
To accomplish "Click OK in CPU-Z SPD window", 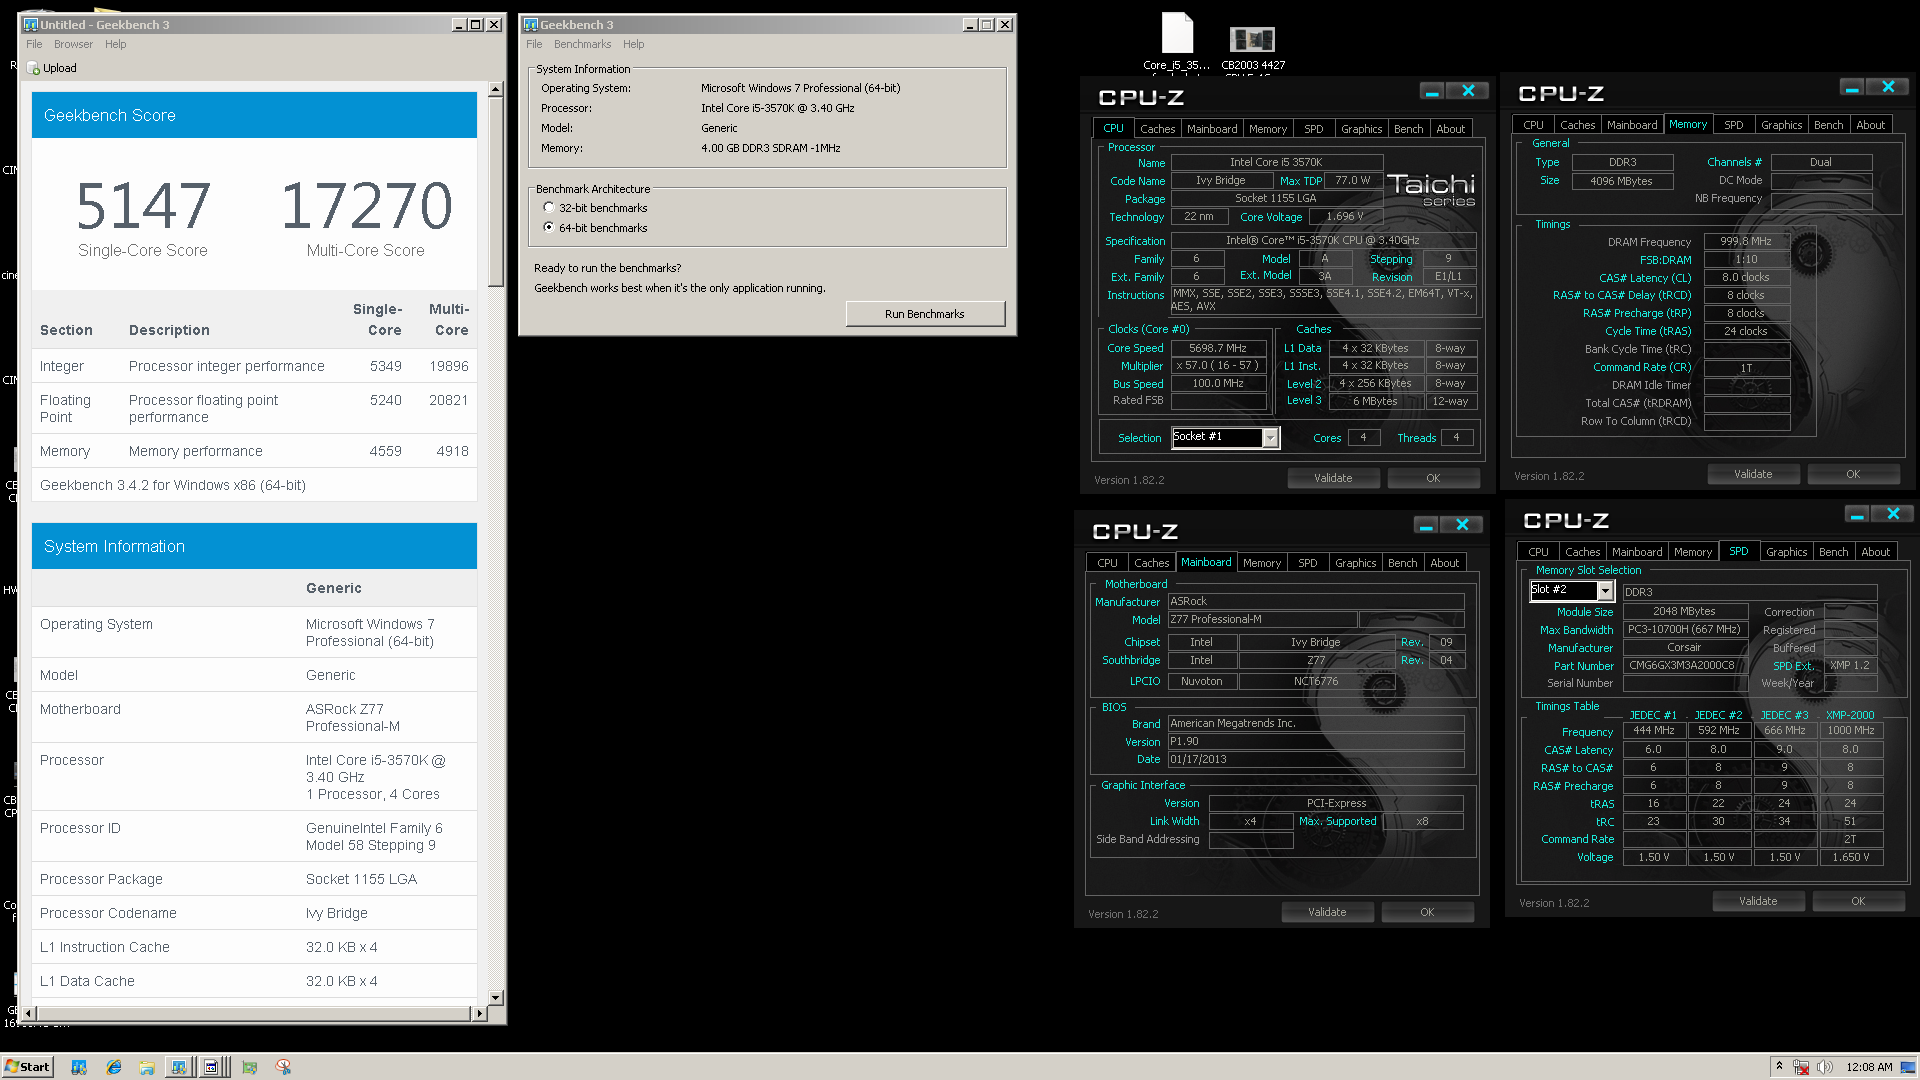I will tap(1858, 901).
